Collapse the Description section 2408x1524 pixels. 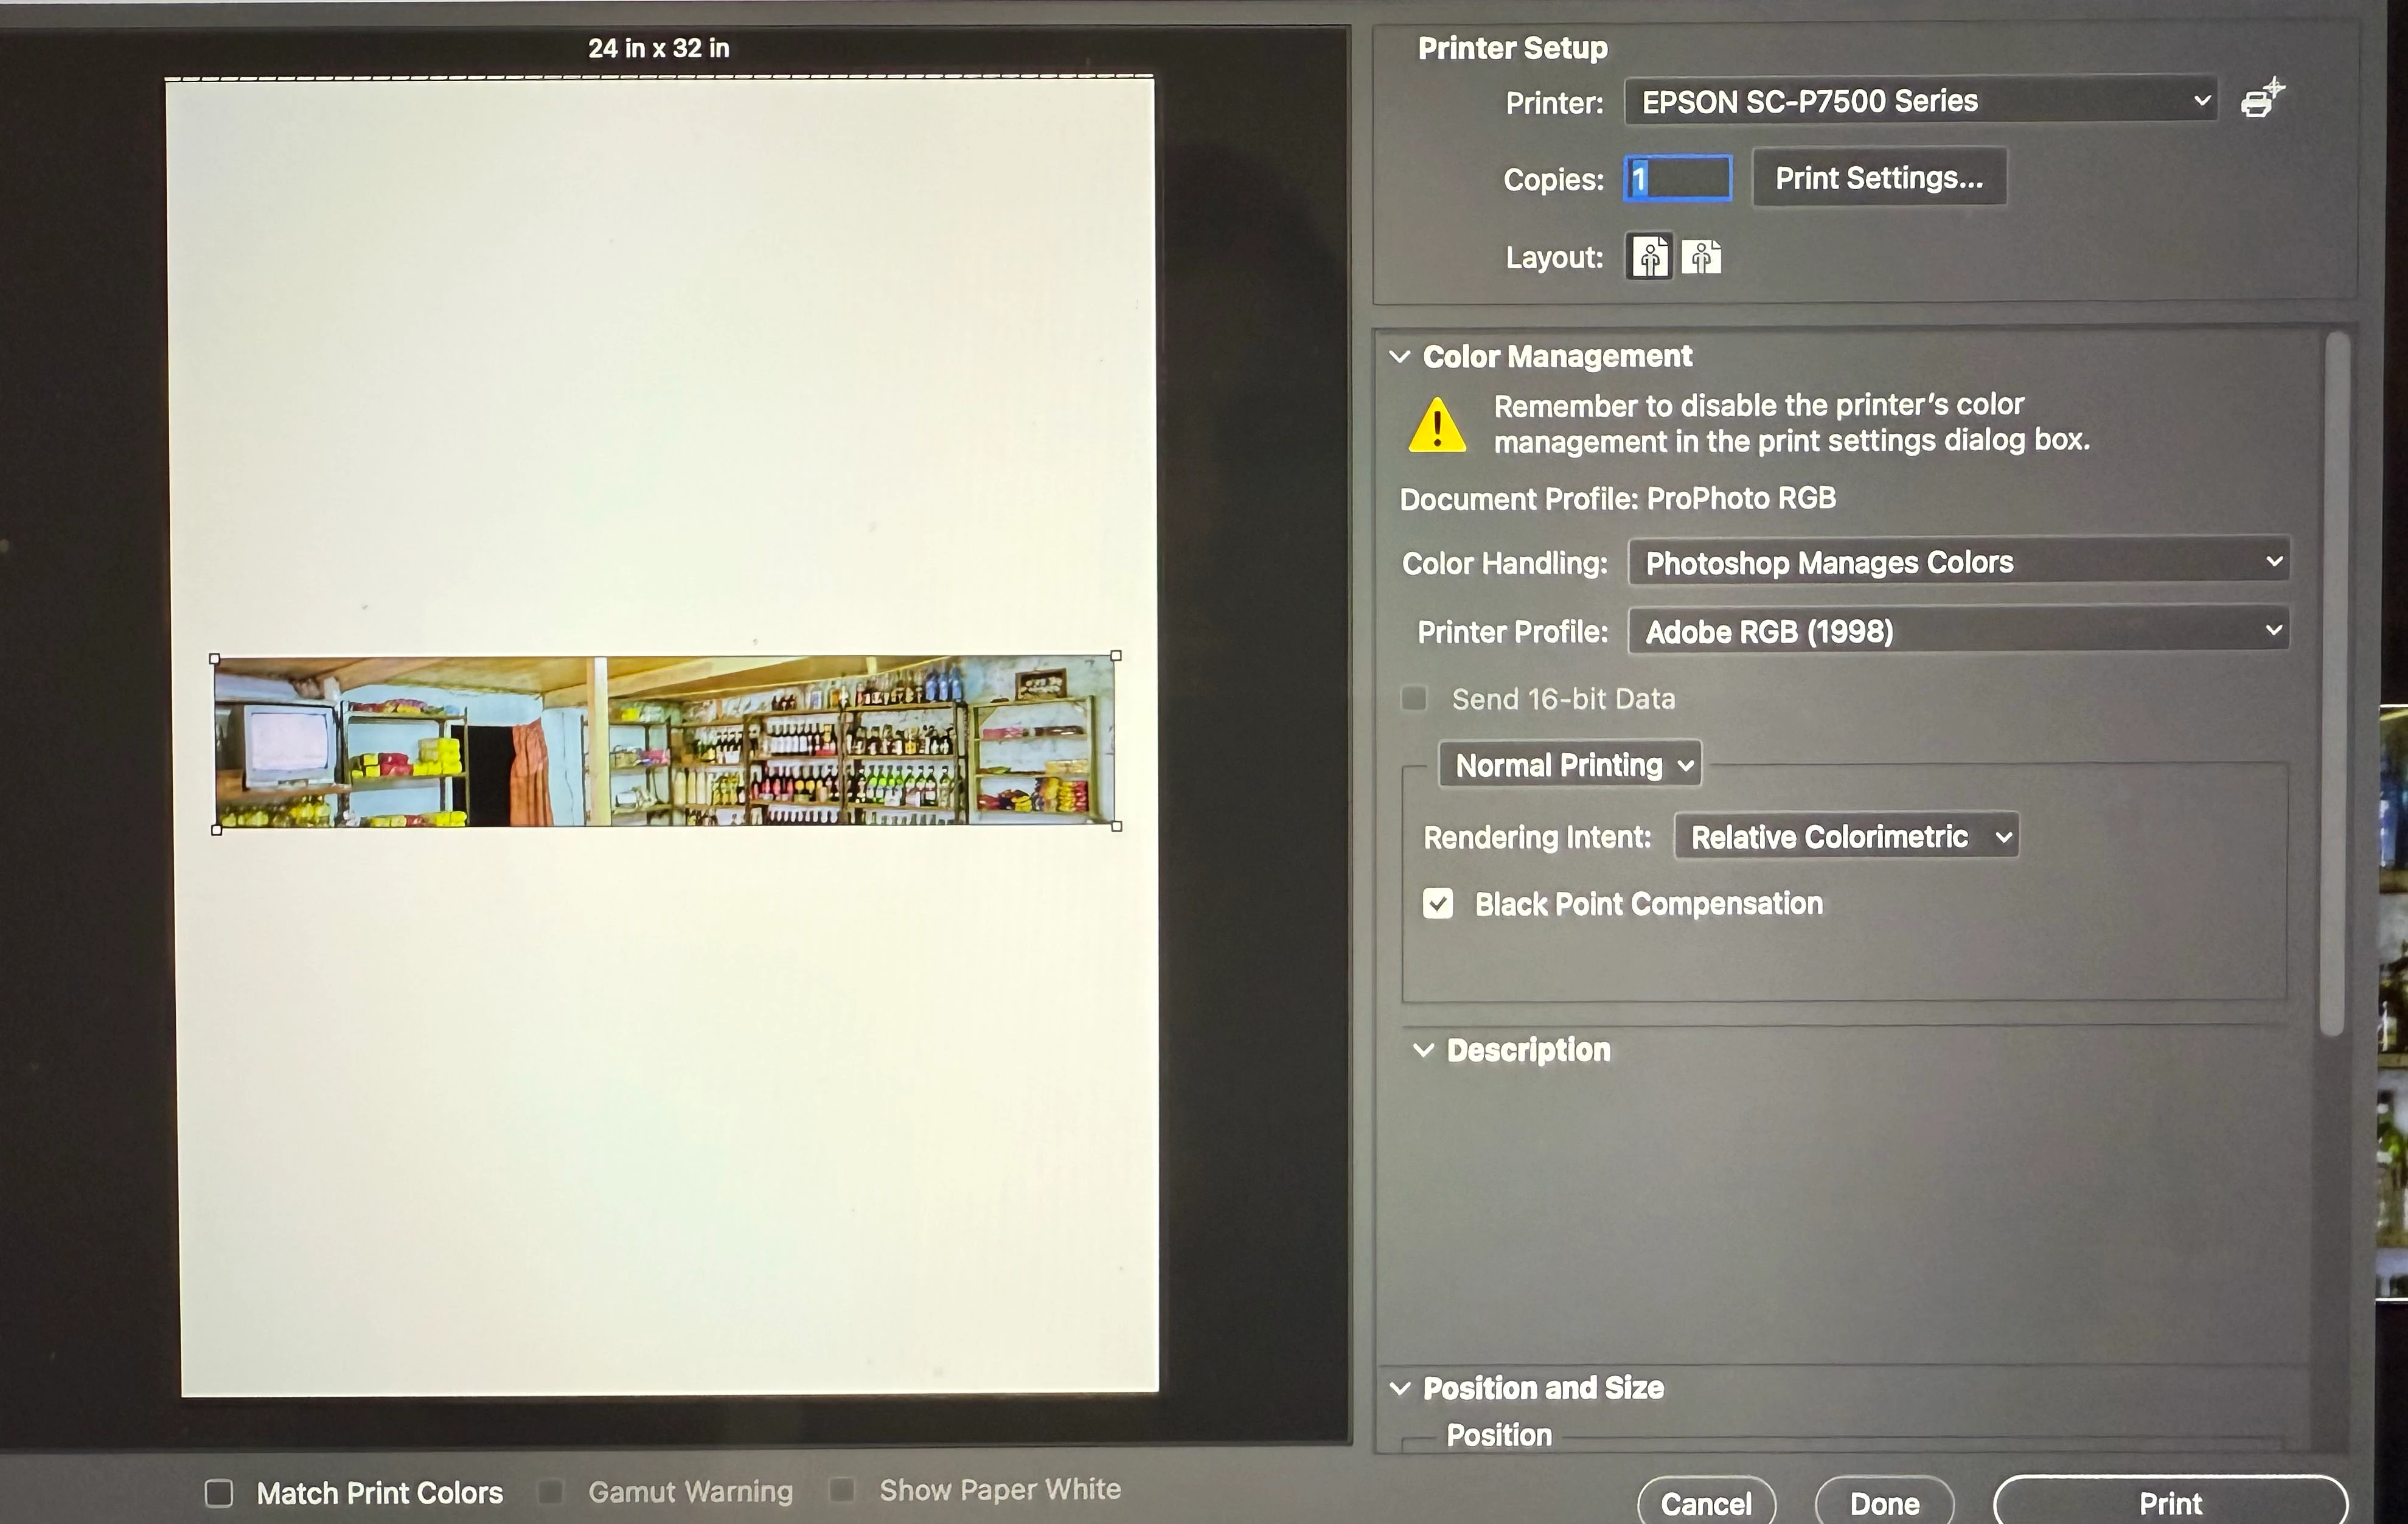(1423, 1050)
